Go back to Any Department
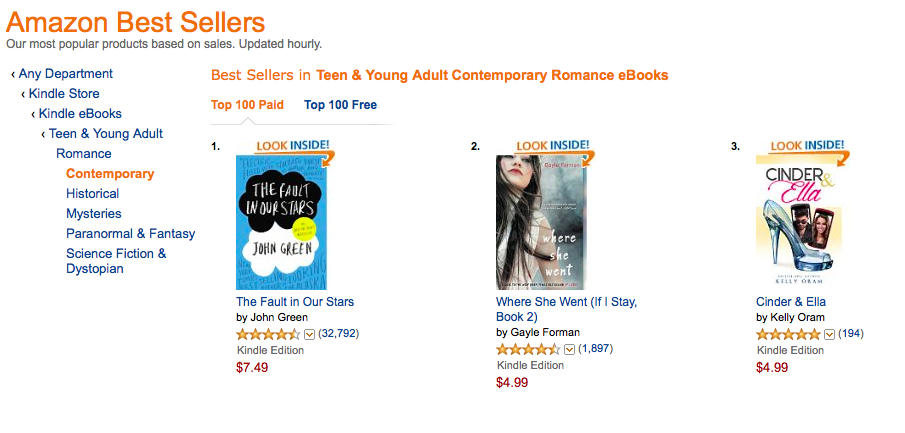This screenshot has width=905, height=433. pos(65,73)
